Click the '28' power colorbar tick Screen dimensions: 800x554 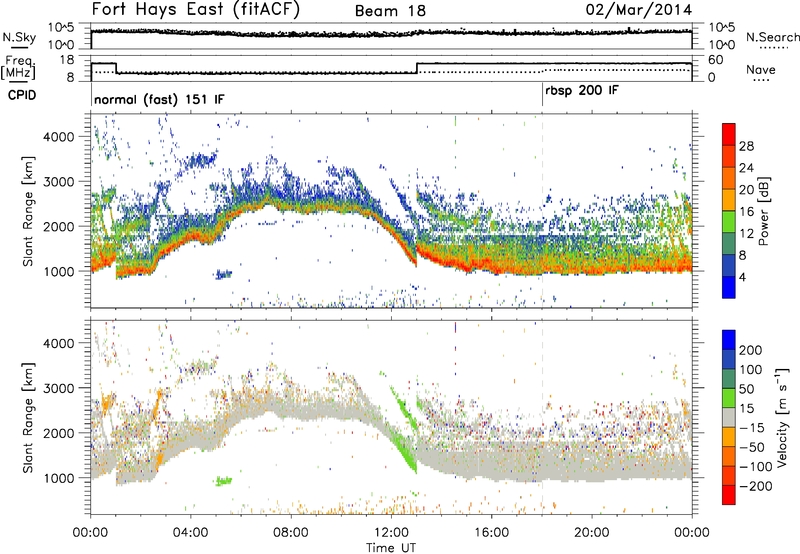tap(746, 146)
